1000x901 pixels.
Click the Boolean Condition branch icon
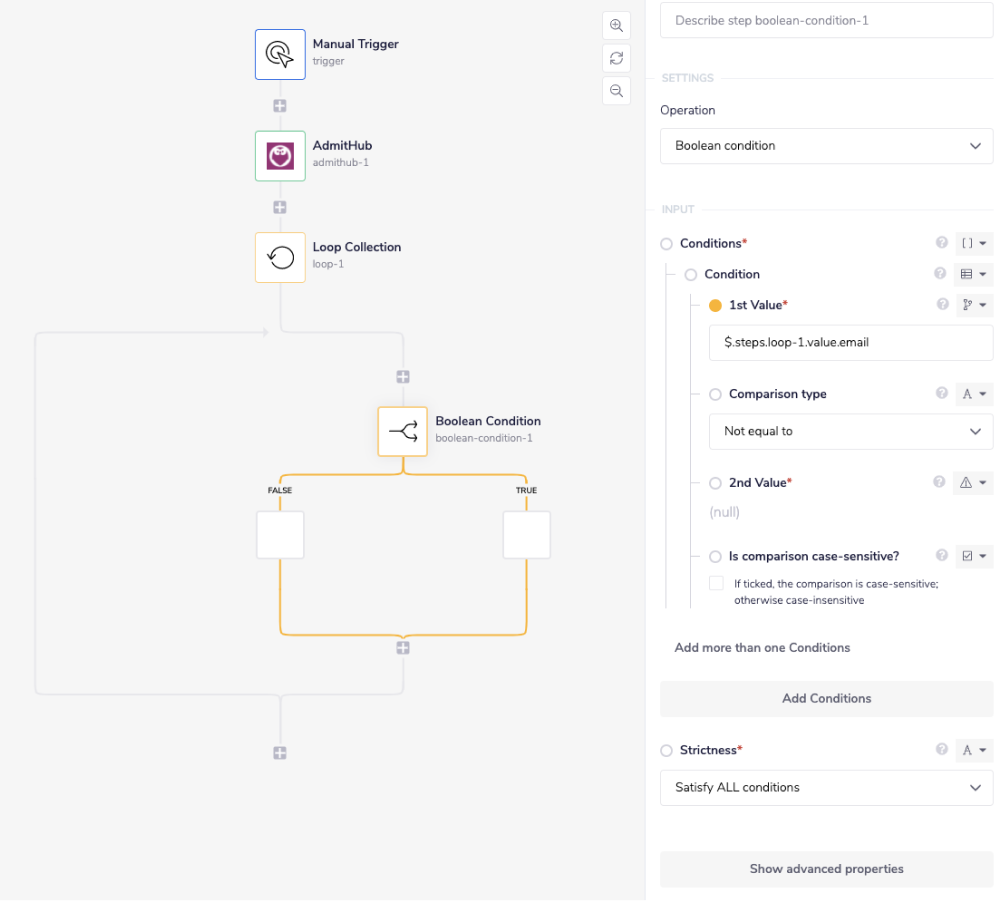(402, 431)
